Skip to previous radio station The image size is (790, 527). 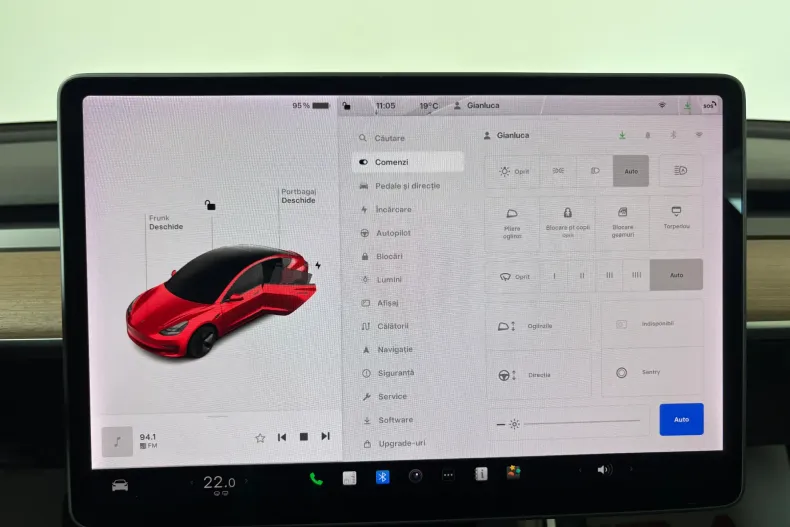coord(282,437)
